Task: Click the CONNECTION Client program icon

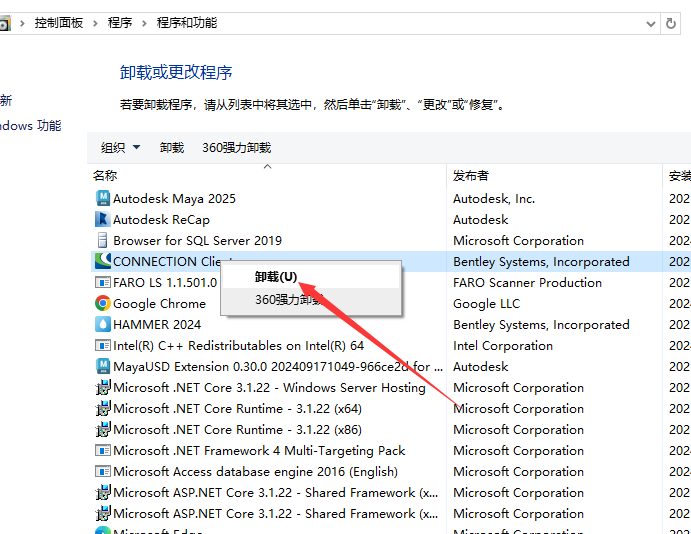Action: pos(103,261)
